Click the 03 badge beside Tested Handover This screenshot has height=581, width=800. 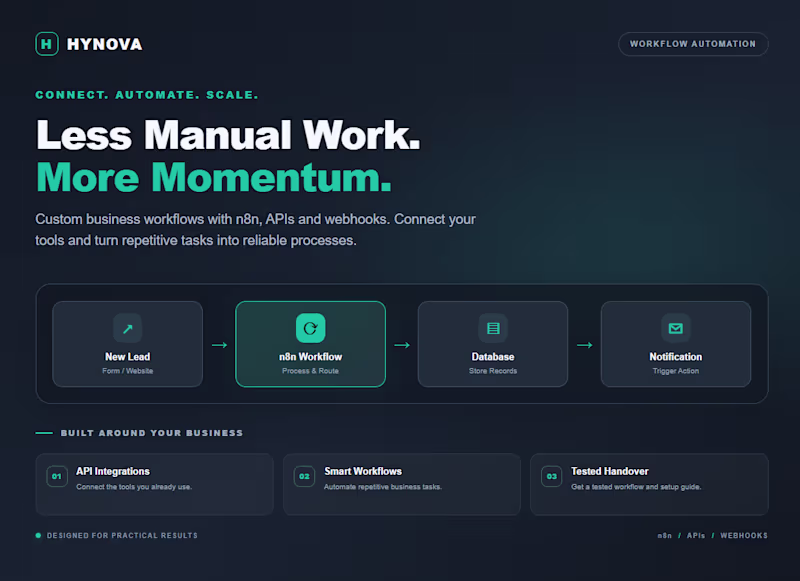click(552, 476)
